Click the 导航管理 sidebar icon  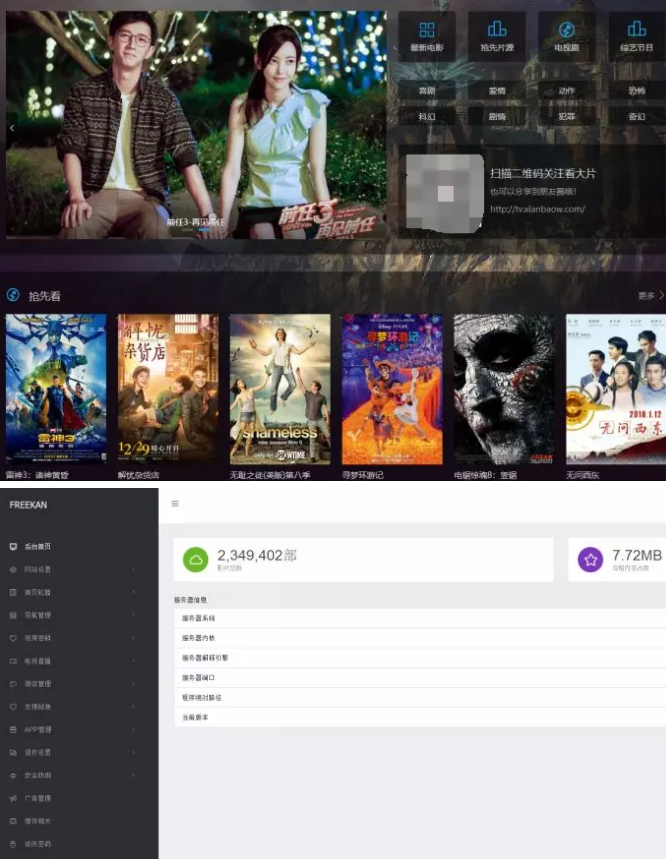pyautogui.click(x=13, y=615)
